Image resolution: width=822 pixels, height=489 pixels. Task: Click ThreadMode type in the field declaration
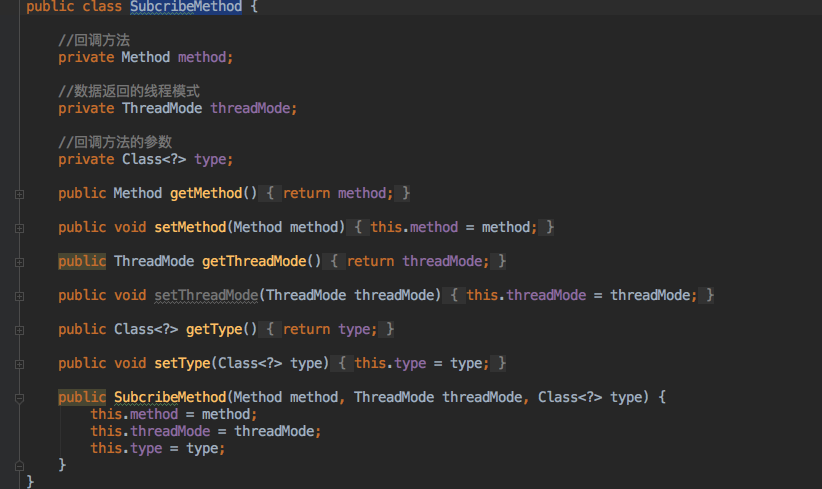pyautogui.click(x=162, y=108)
